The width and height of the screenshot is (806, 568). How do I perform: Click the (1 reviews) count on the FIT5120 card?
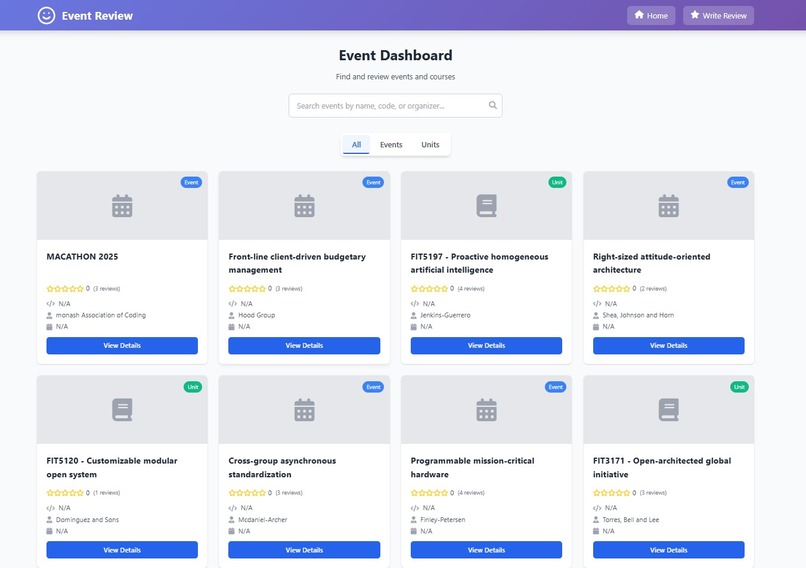coord(106,493)
